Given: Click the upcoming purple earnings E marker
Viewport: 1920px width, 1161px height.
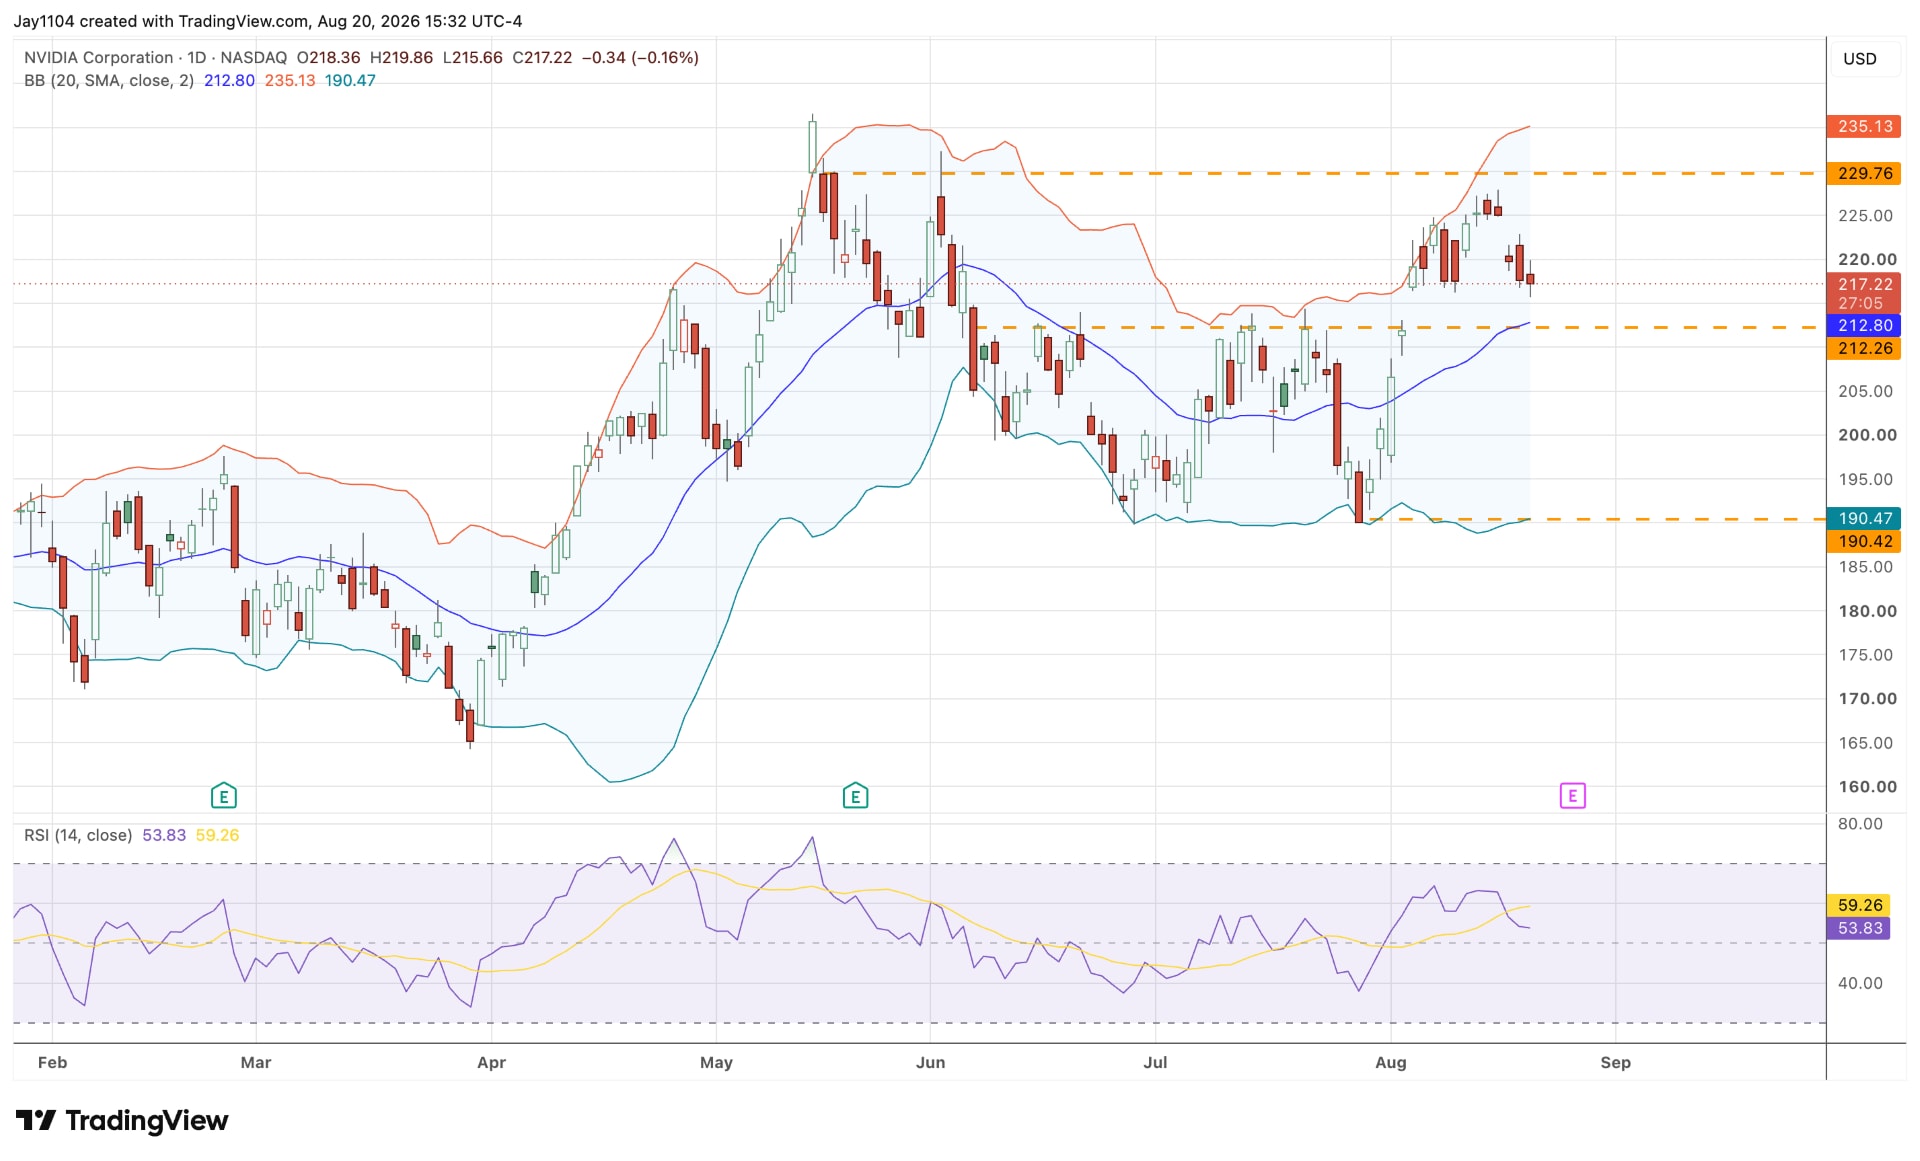Looking at the screenshot, I should tap(1572, 796).
